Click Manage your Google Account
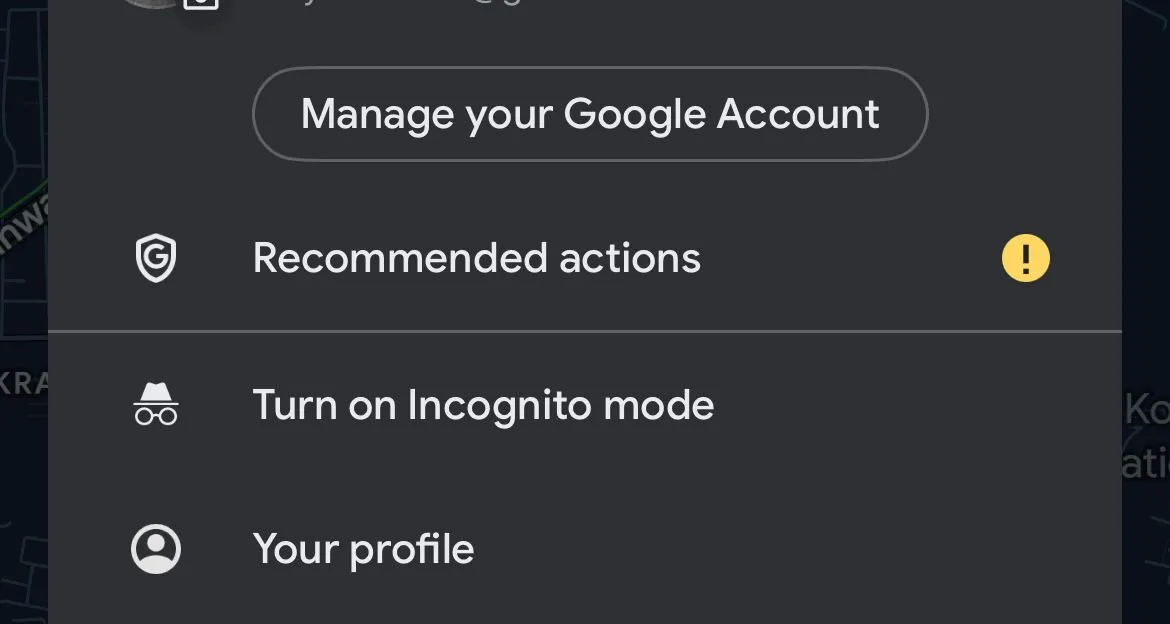This screenshot has width=1170, height=624. point(589,113)
